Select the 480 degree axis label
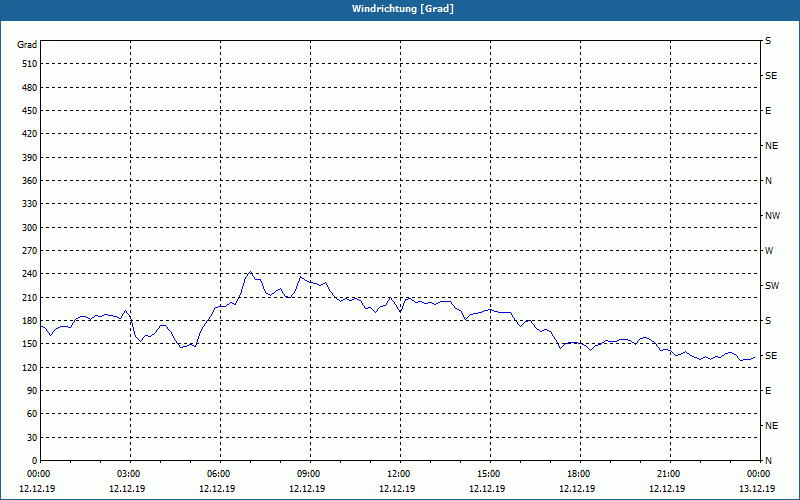 click(30, 88)
